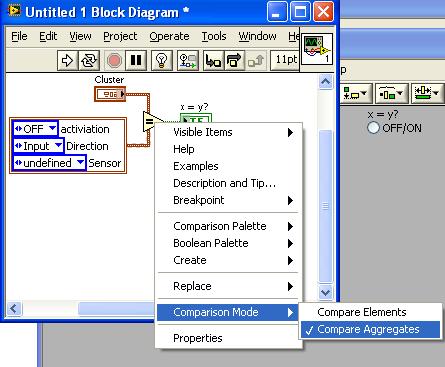Click vertical scrollbar down arrow
The width and height of the screenshot is (445, 367).
point(325,292)
